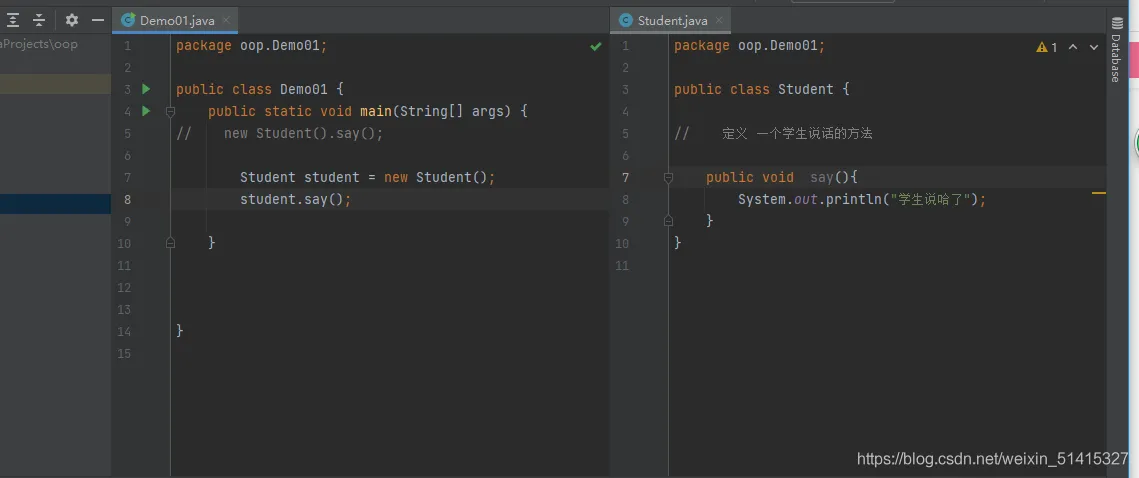Click 'Student student = new Student();' line
Screen dimensions: 1139x478
pos(368,177)
